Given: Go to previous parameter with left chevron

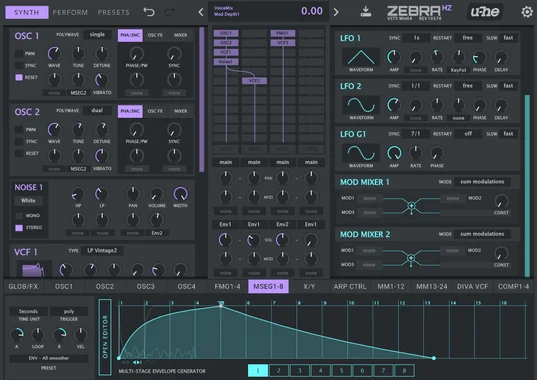Looking at the screenshot, I should tap(201, 12).
